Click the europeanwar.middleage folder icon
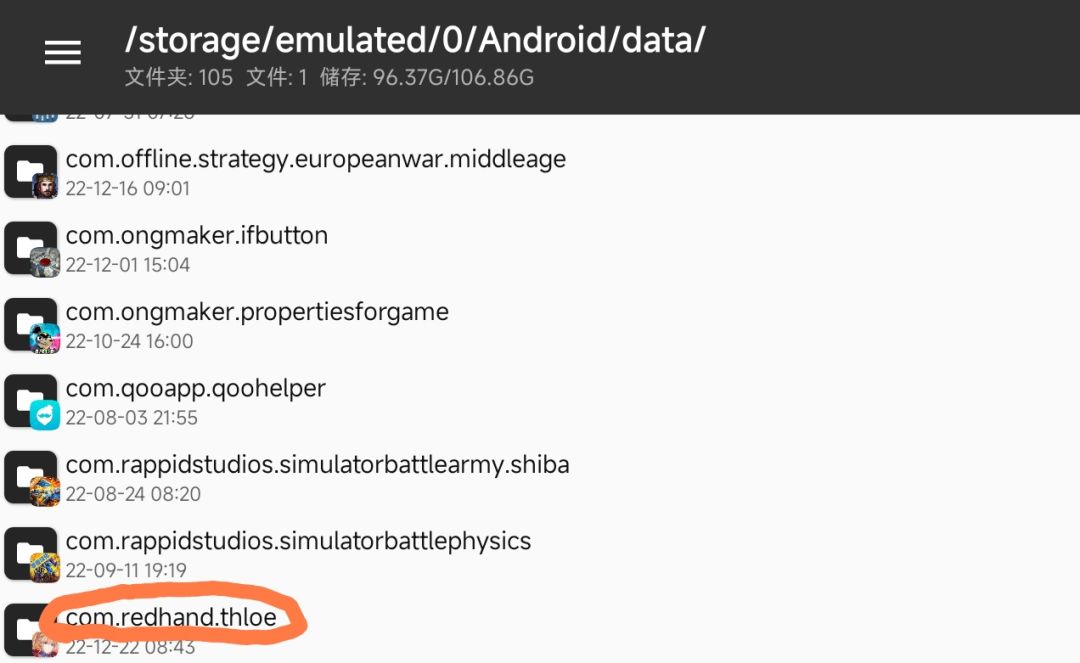 coord(30,172)
